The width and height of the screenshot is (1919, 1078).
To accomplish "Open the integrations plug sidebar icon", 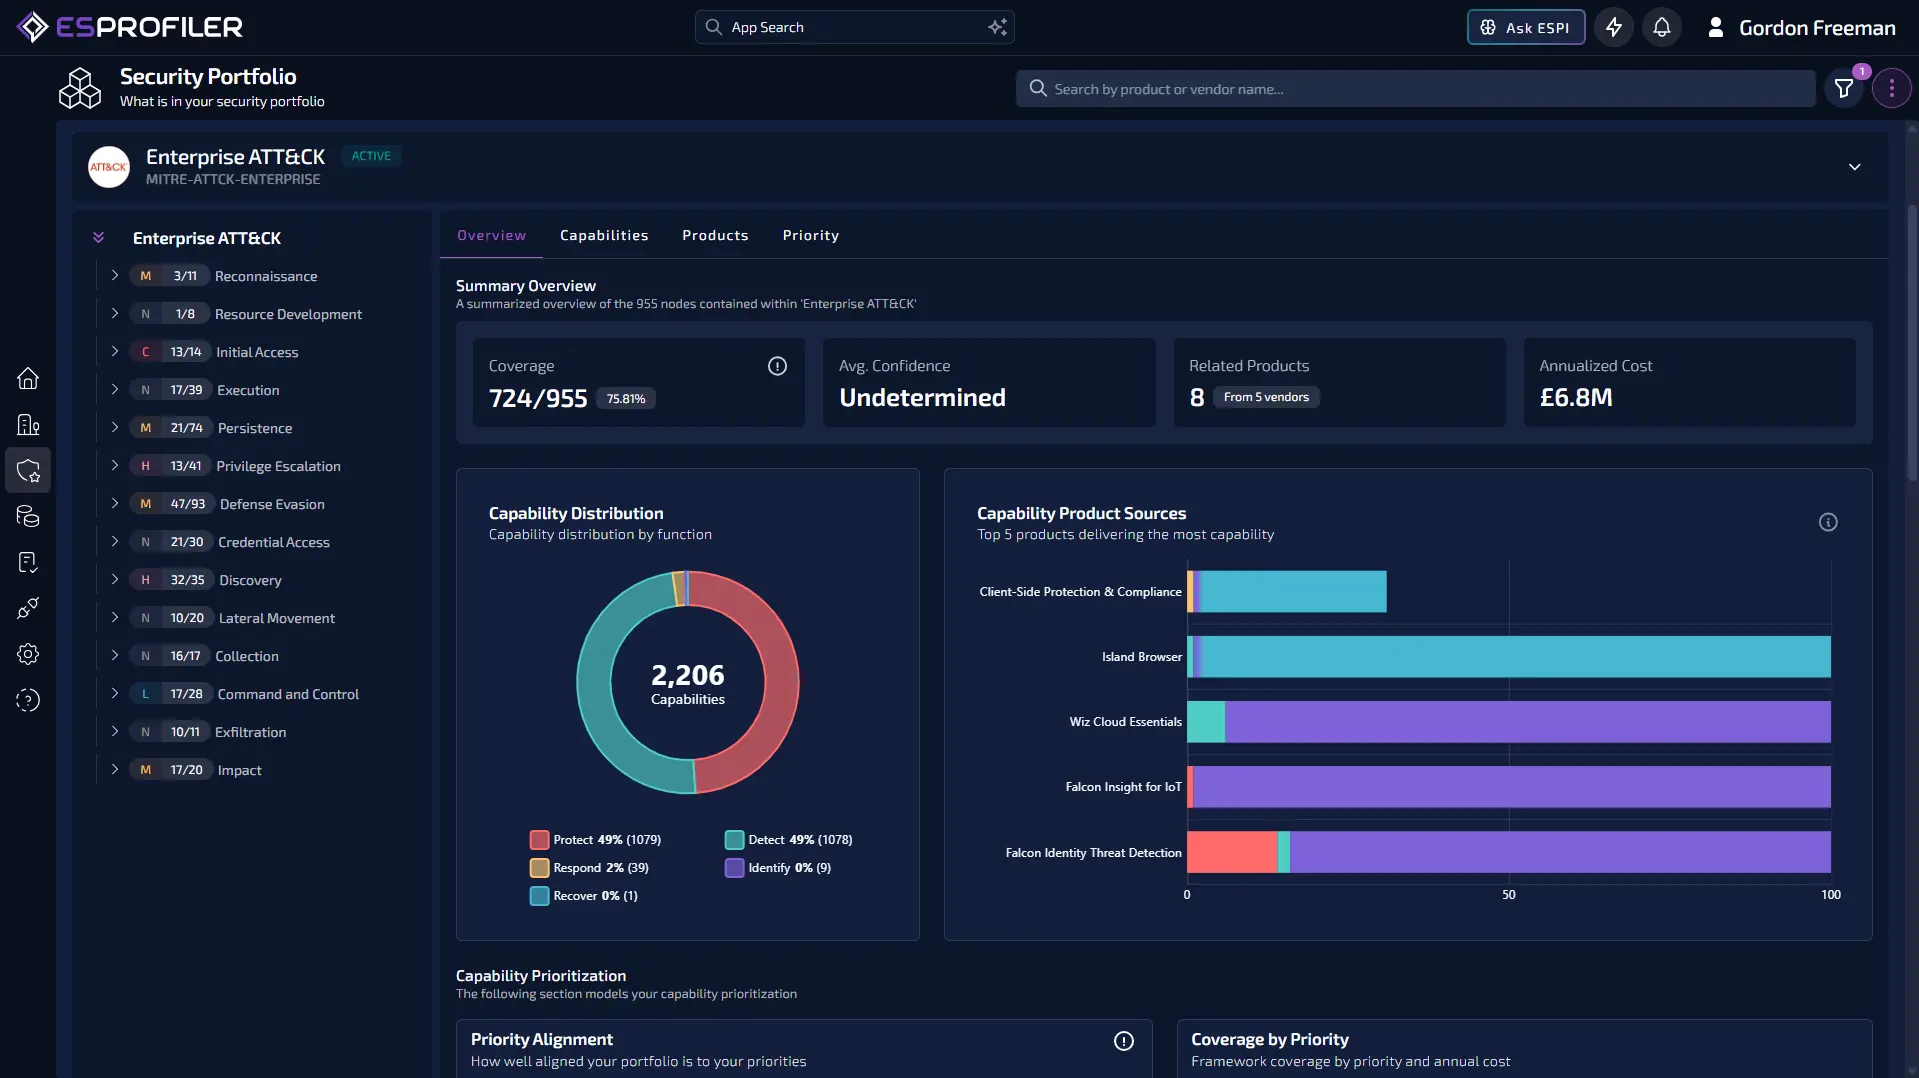I will (28, 608).
